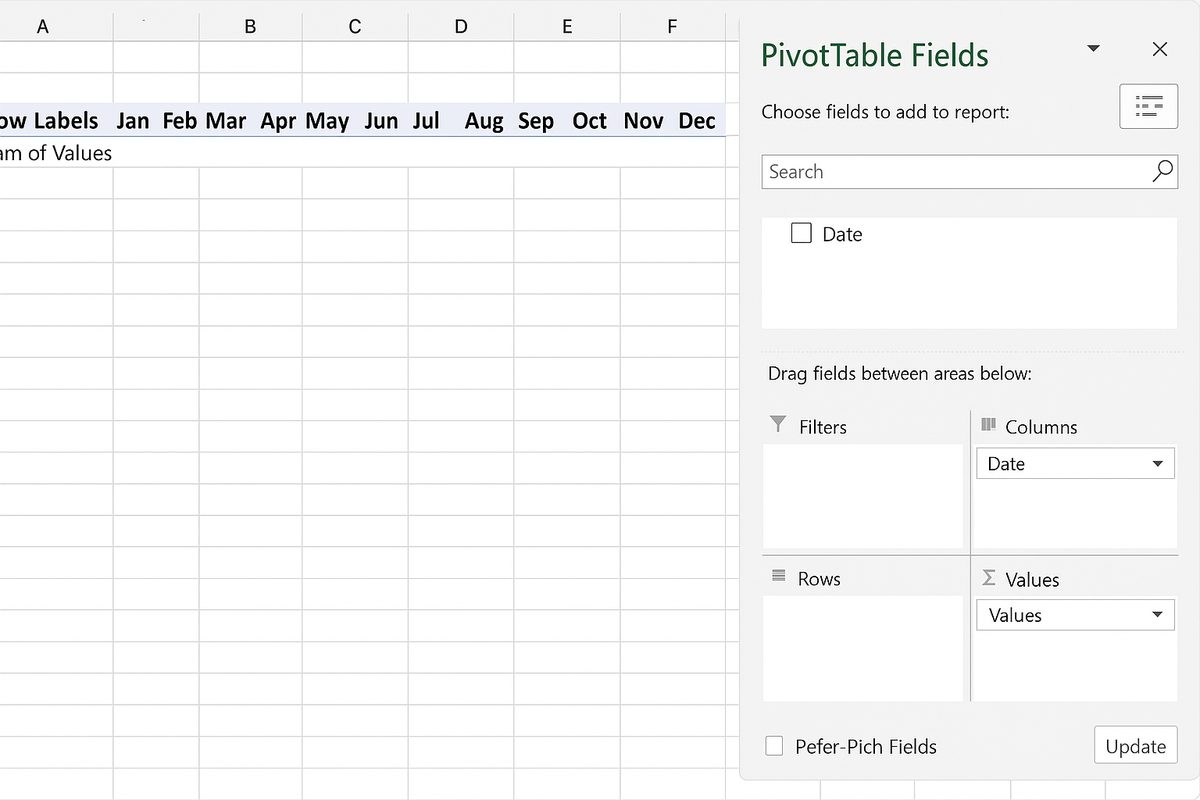Click the sigma Values area icon
The width and height of the screenshot is (1200, 800).
(988, 578)
